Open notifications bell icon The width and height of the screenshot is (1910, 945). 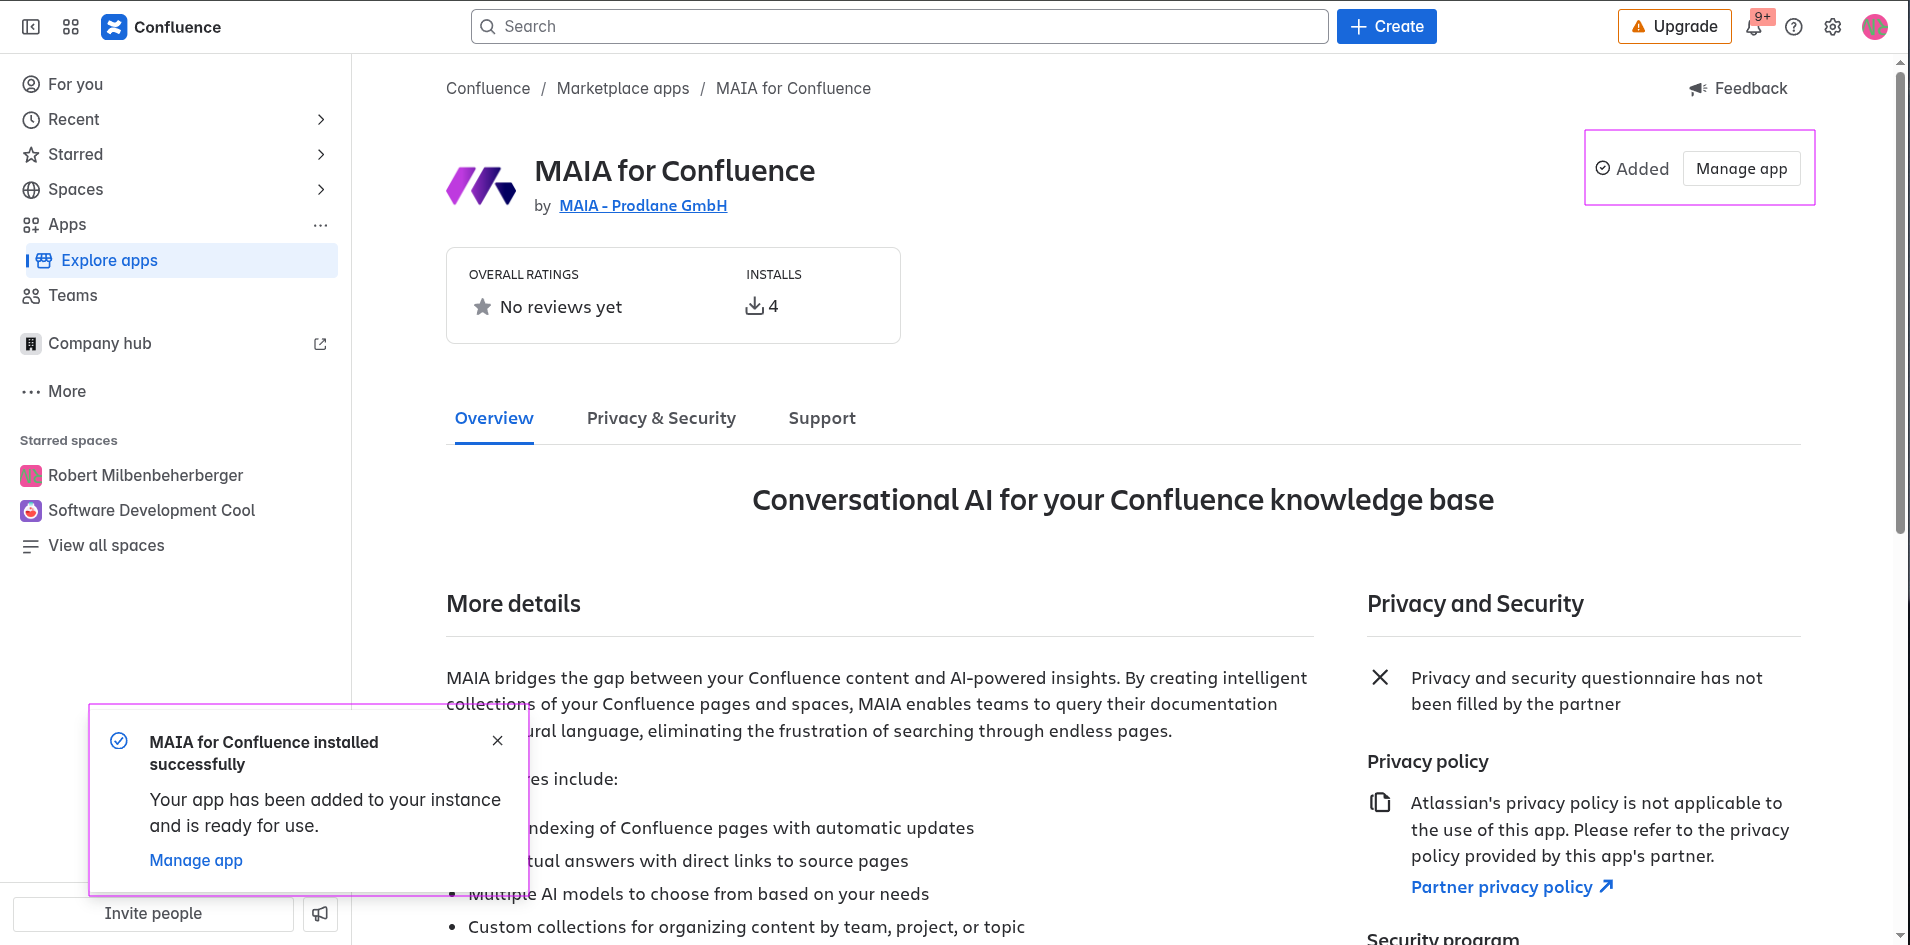1754,27
